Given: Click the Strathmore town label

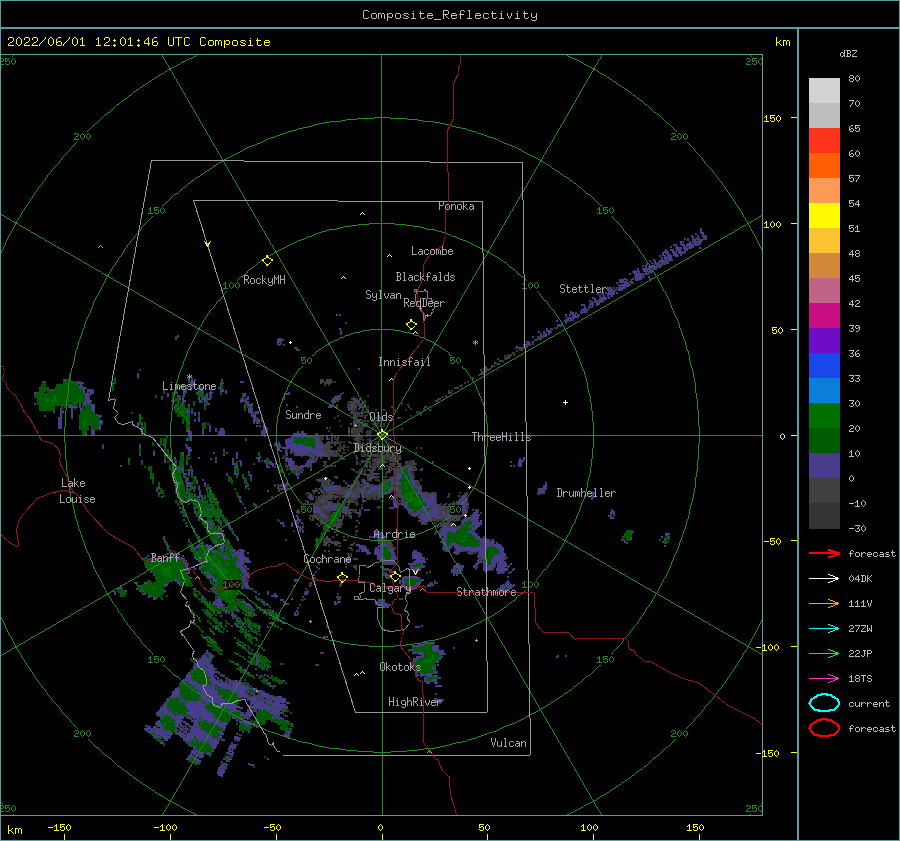Looking at the screenshot, I should (486, 592).
